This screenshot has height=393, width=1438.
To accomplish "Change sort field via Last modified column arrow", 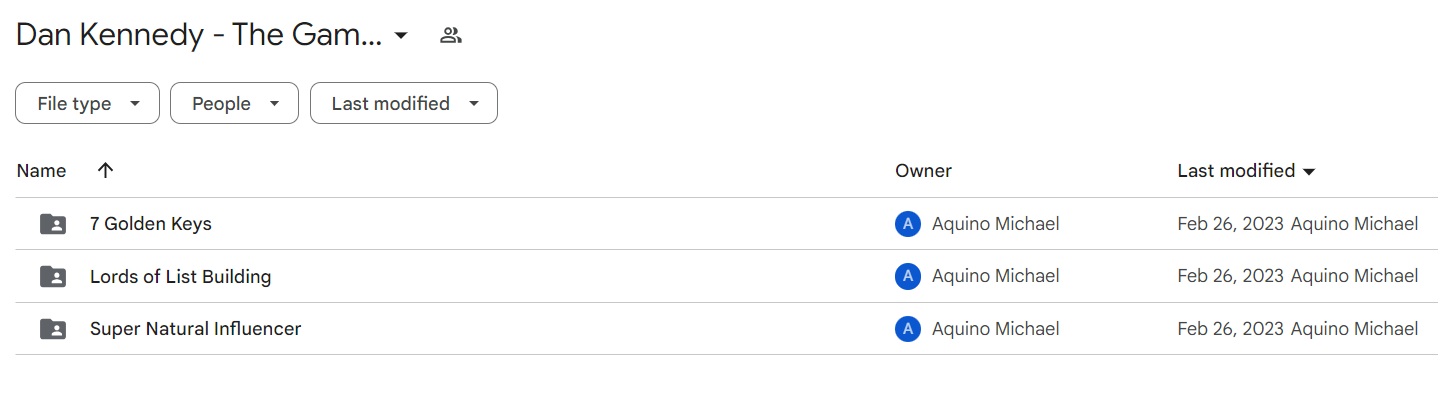I will (x=1309, y=172).
